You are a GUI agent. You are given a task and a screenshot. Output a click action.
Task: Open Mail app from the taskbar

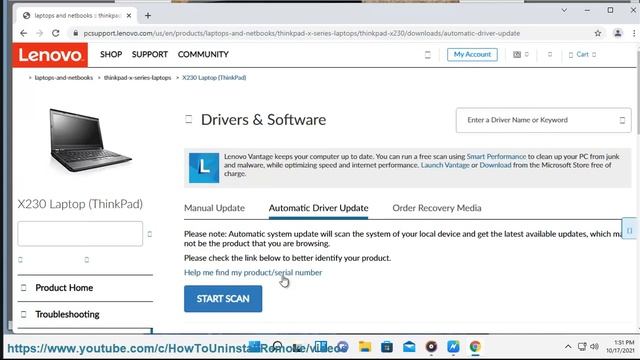point(409,347)
